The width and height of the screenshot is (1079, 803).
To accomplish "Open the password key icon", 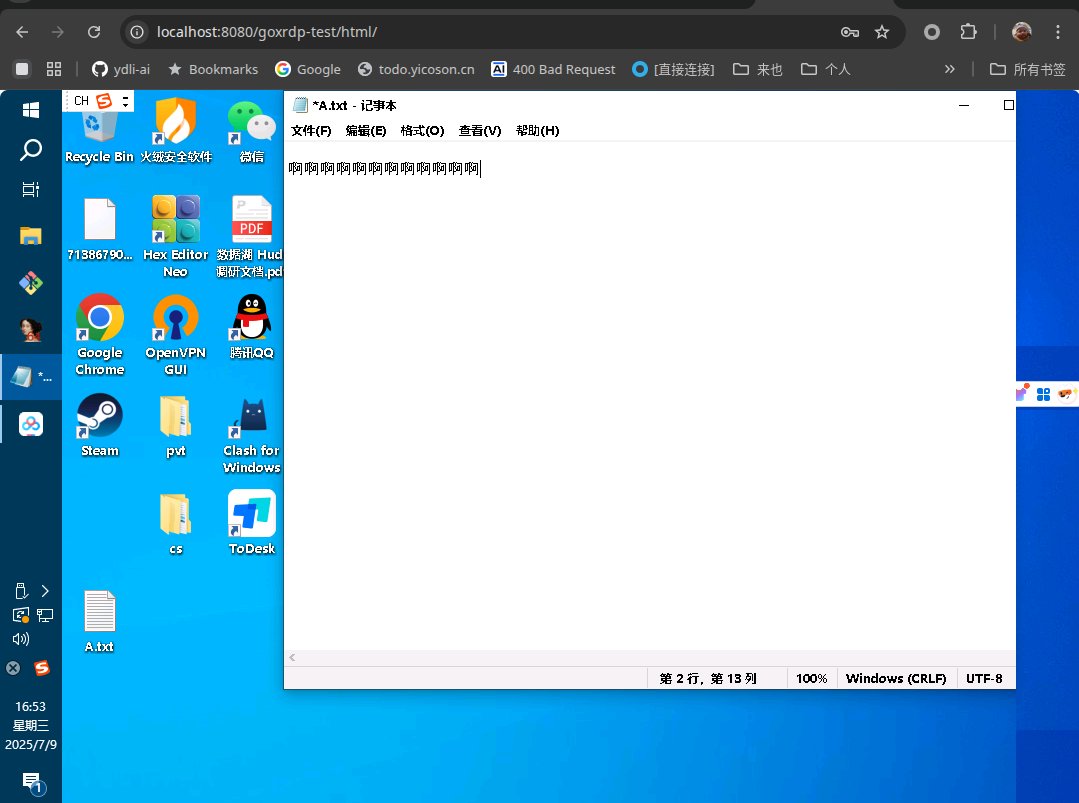I will (850, 32).
